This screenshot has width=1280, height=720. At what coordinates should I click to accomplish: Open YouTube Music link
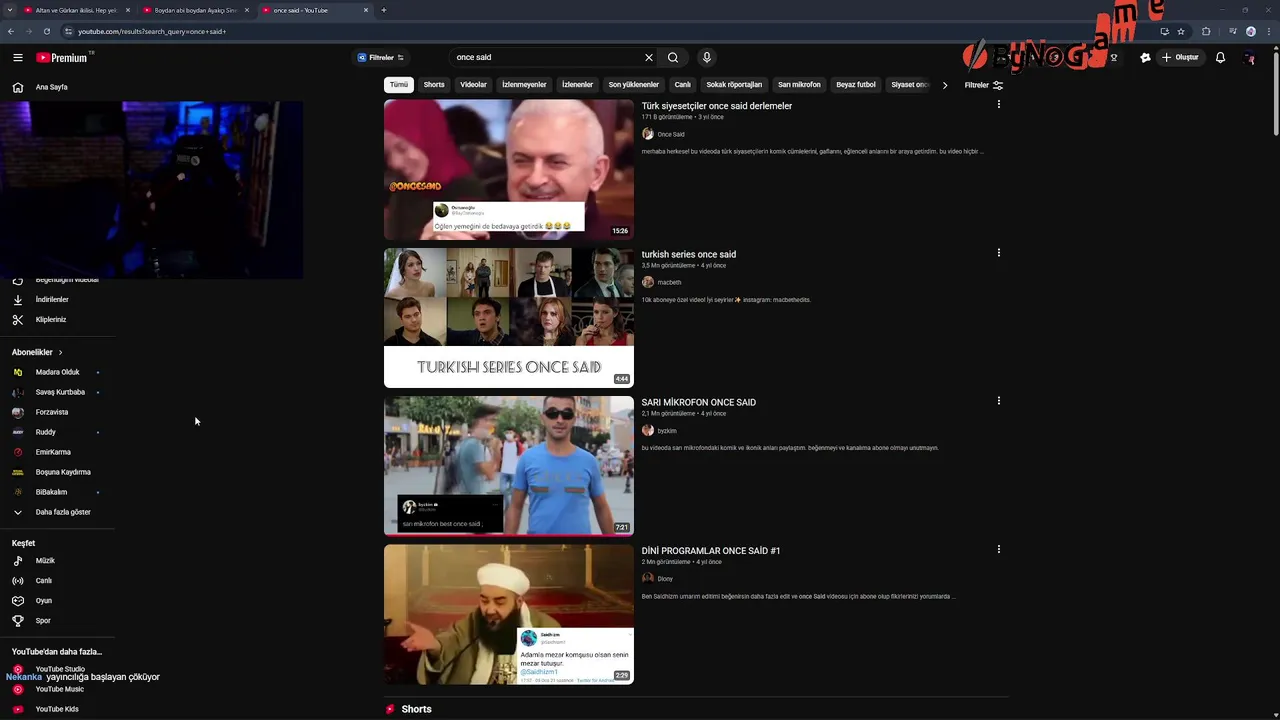[x=60, y=689]
